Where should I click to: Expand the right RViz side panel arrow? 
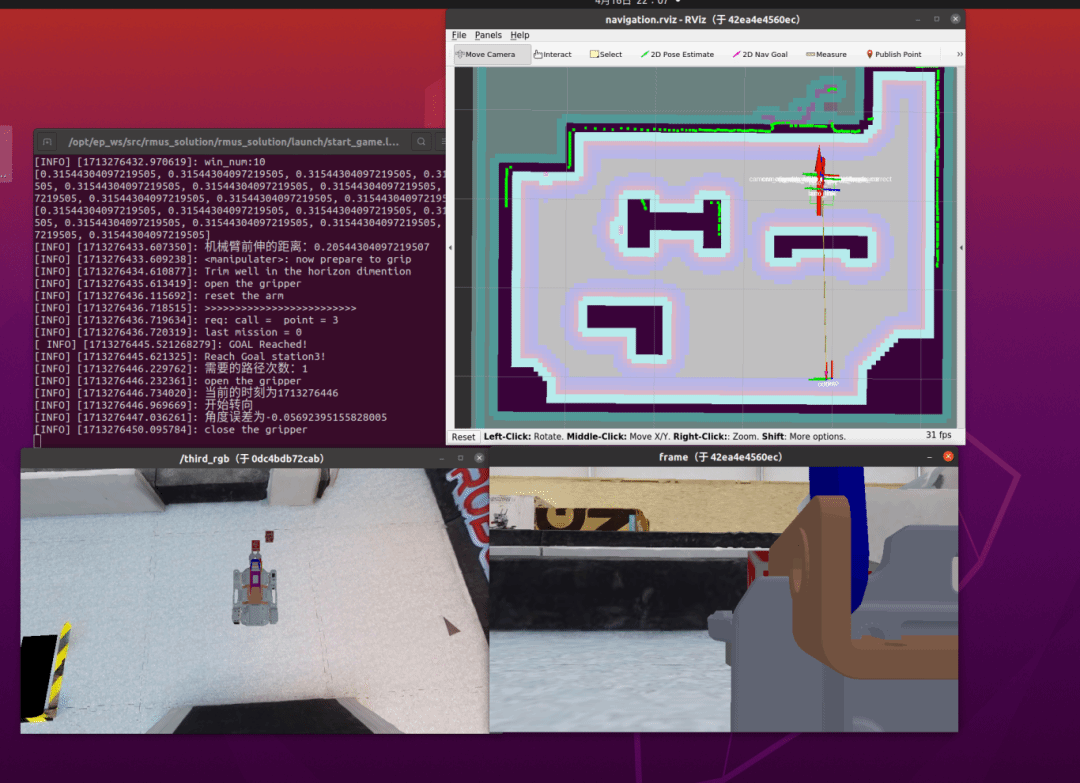pos(961,248)
